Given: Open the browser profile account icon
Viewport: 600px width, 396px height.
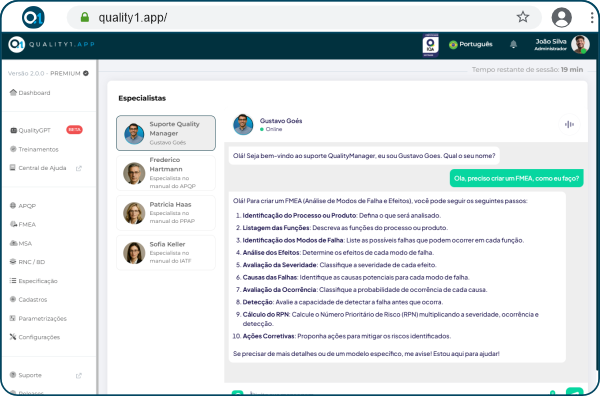Looking at the screenshot, I should (x=561, y=17).
